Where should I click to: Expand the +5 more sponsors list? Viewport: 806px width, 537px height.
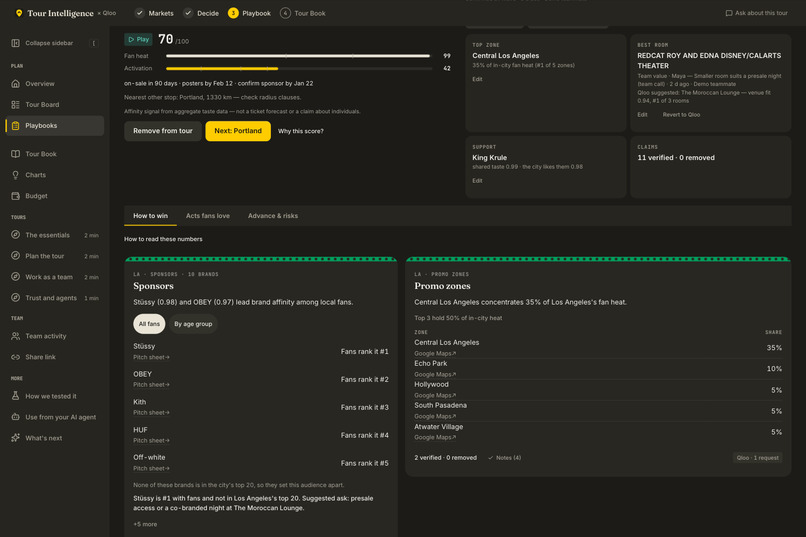[145, 525]
